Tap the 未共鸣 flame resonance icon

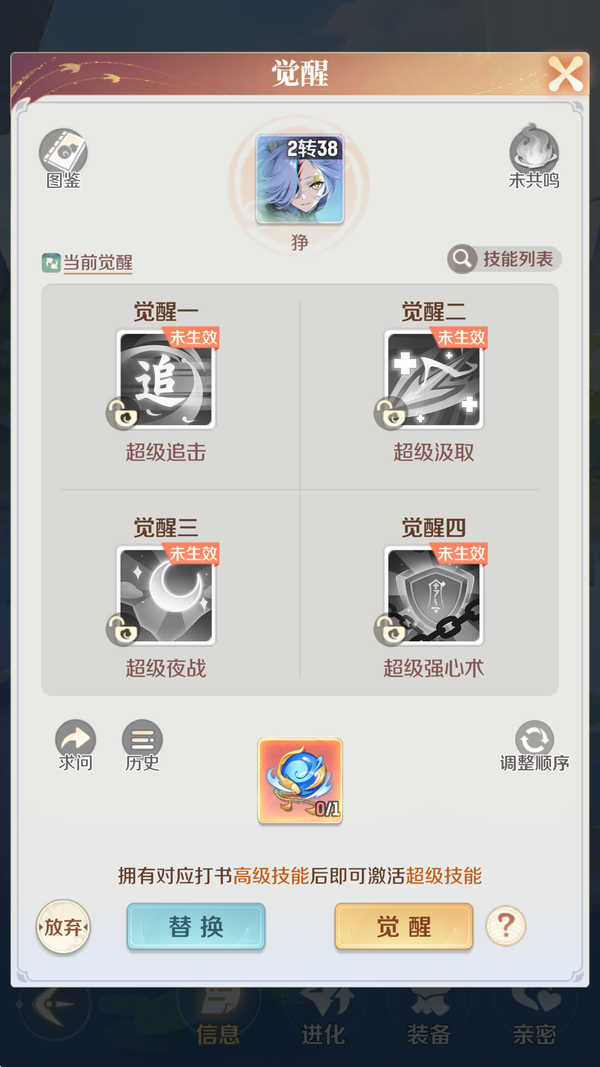click(534, 148)
